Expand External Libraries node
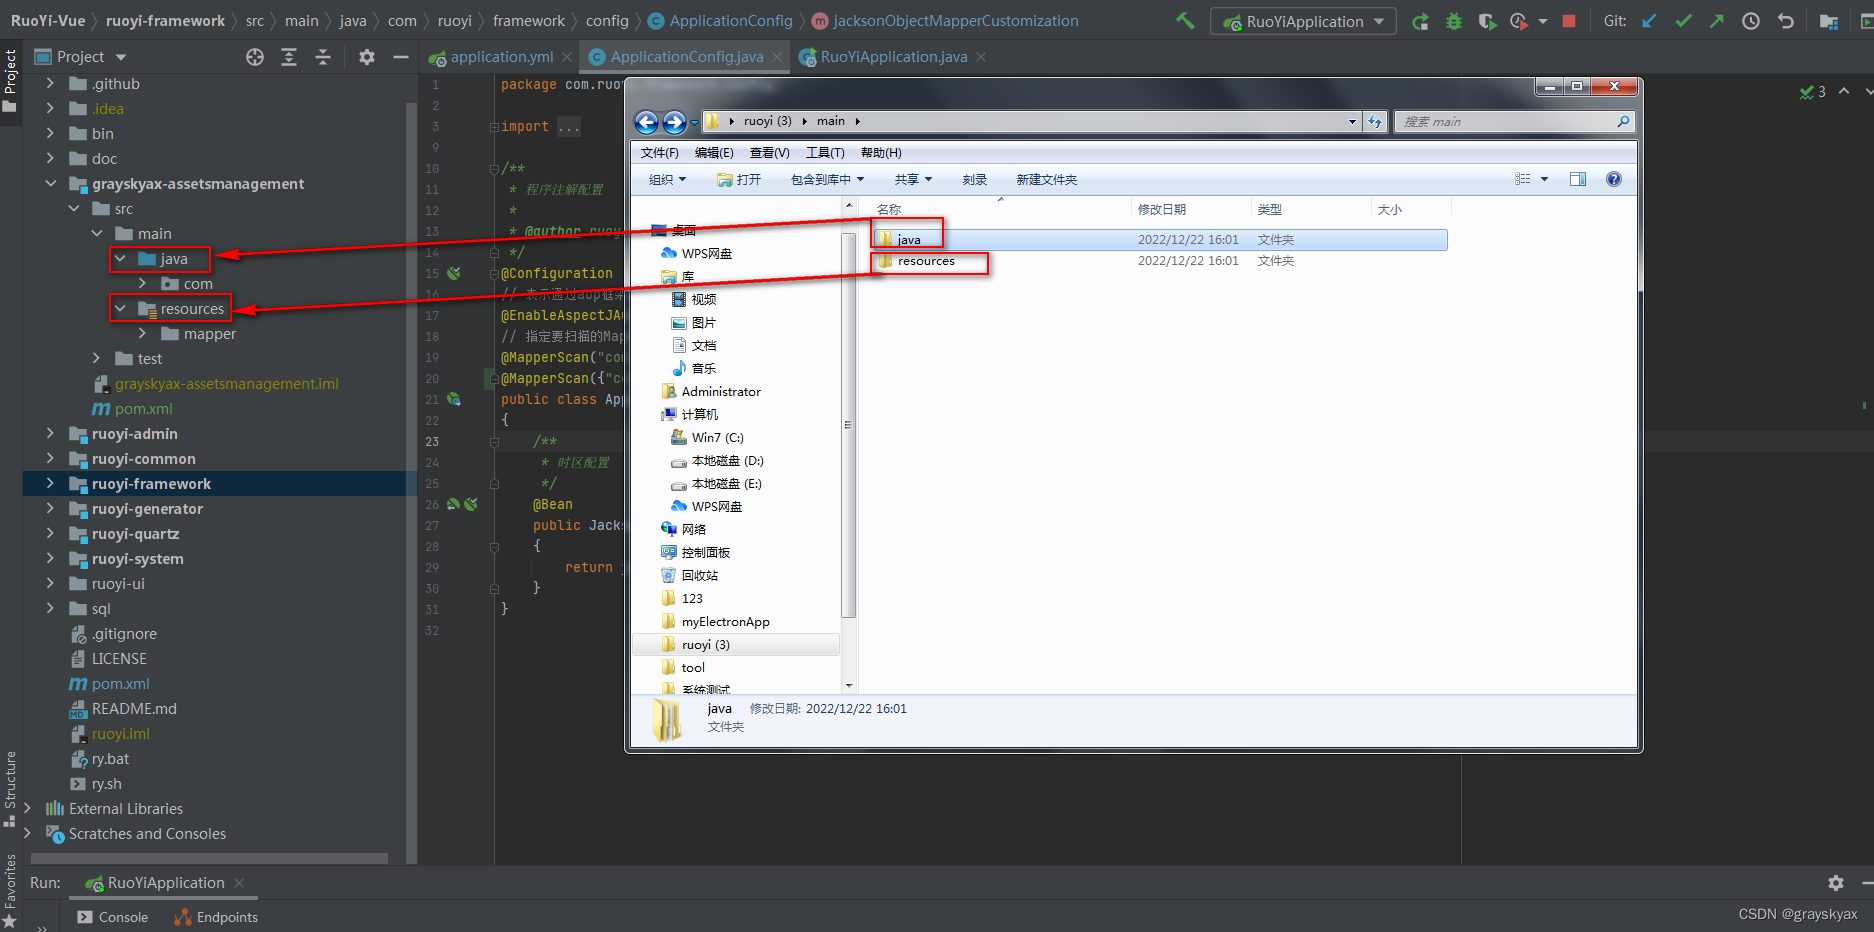Image resolution: width=1874 pixels, height=932 pixels. click(x=27, y=808)
